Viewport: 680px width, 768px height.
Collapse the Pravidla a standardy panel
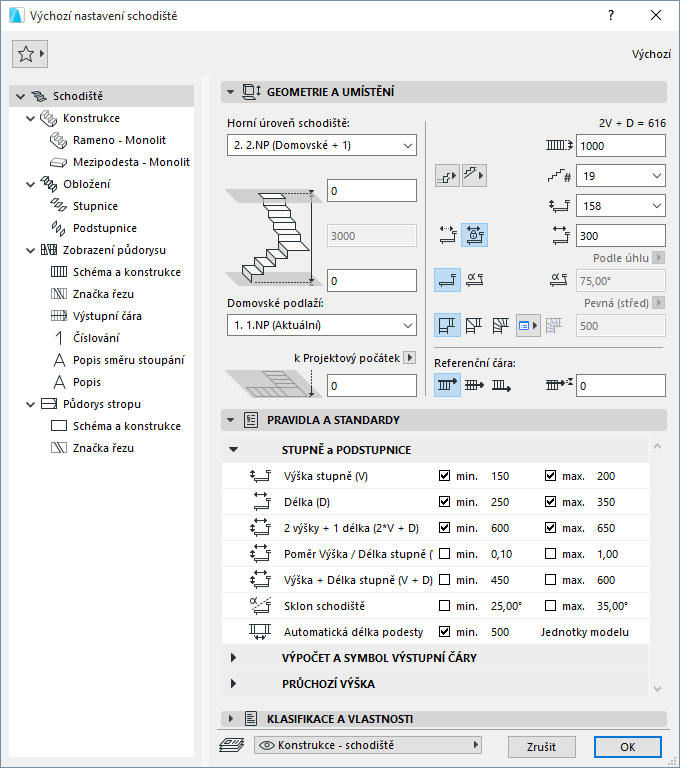click(230, 420)
